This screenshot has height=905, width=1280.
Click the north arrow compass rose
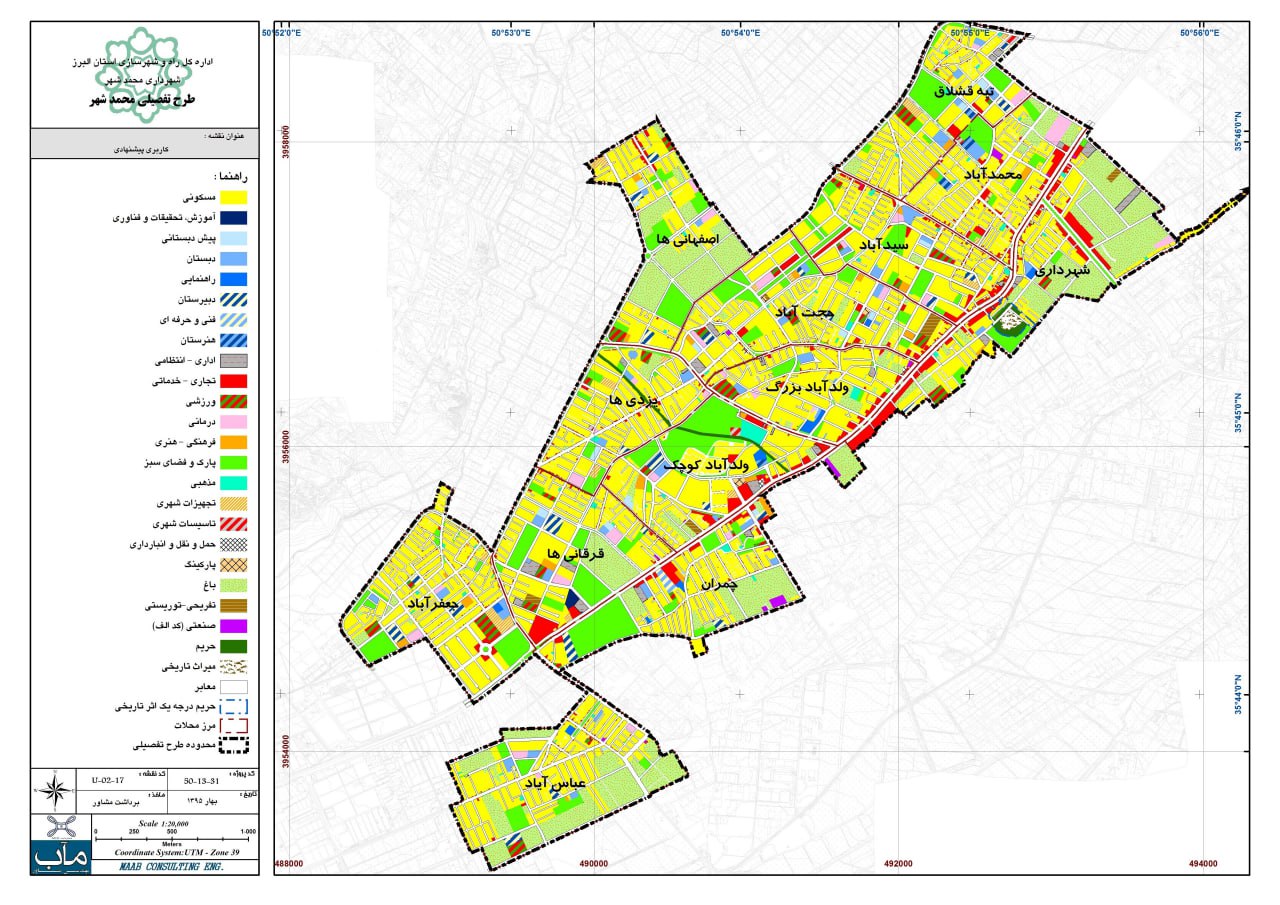55,790
